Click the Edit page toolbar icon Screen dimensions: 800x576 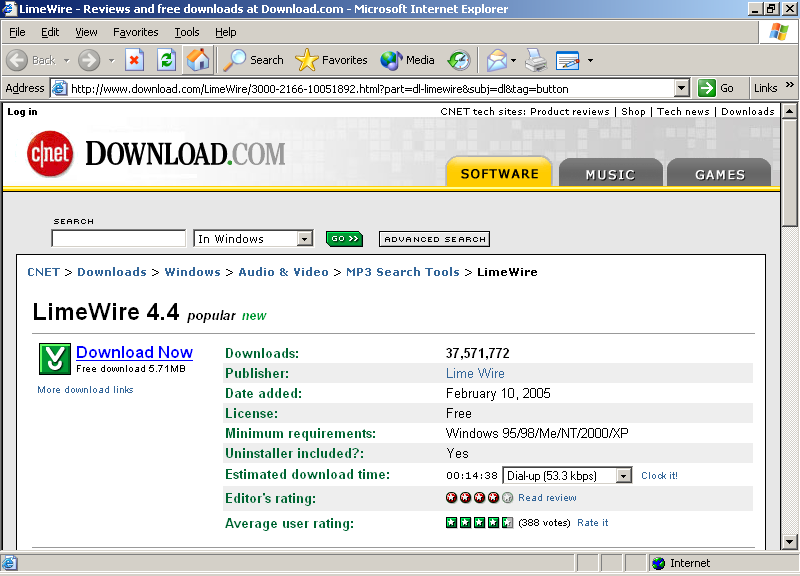(567, 60)
